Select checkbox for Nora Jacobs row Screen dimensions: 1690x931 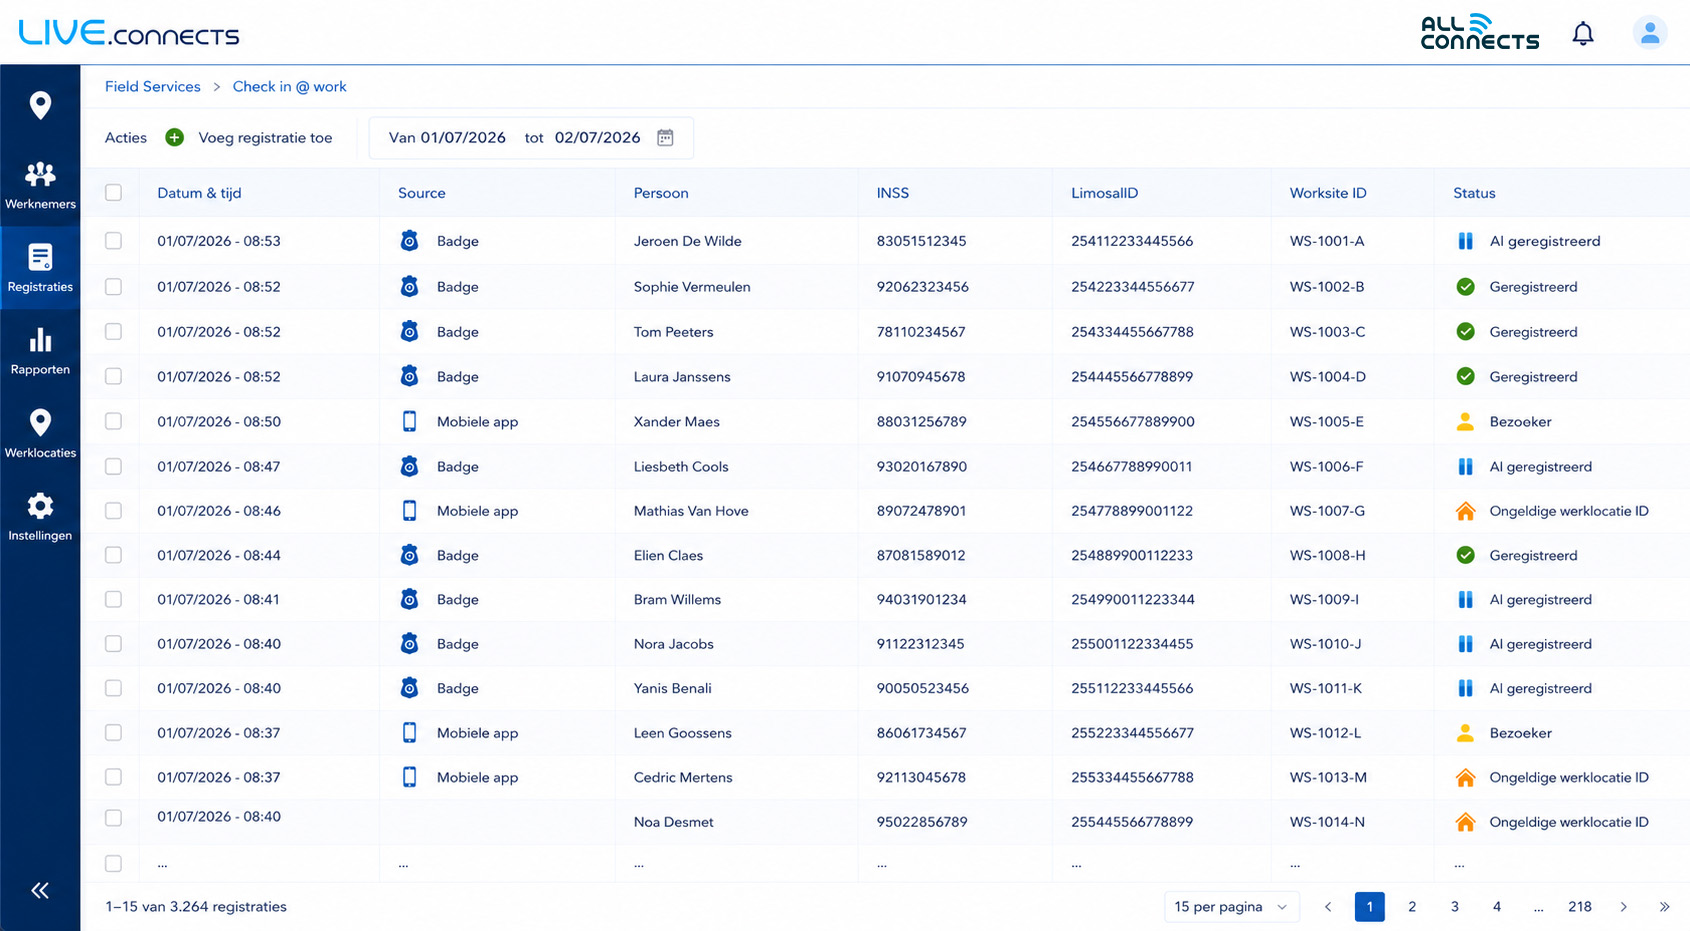point(114,644)
